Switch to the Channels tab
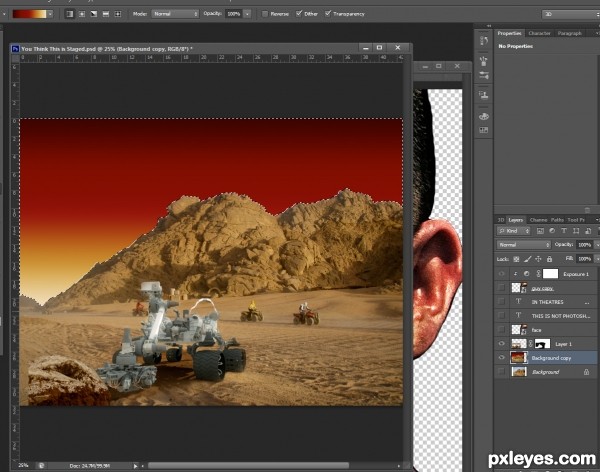The height and width of the screenshot is (472, 600). click(538, 220)
